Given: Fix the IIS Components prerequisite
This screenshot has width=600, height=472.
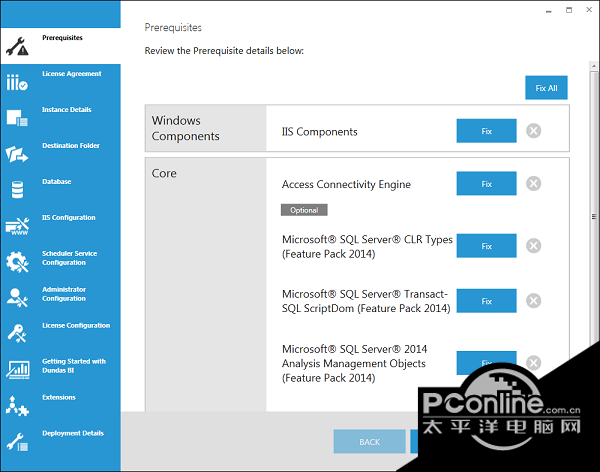Looking at the screenshot, I should click(x=486, y=131).
